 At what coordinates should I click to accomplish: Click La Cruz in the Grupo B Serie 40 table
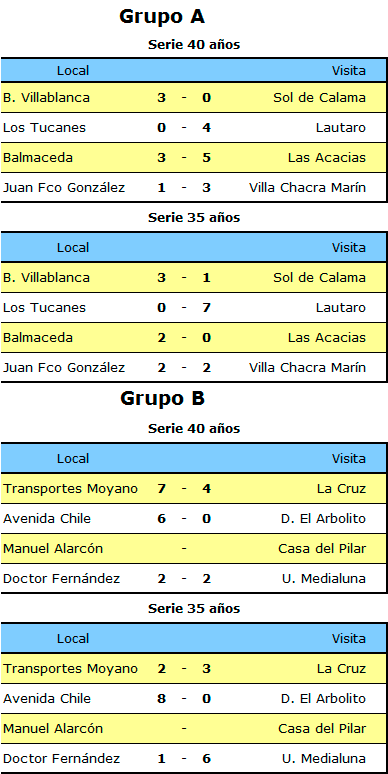342,489
